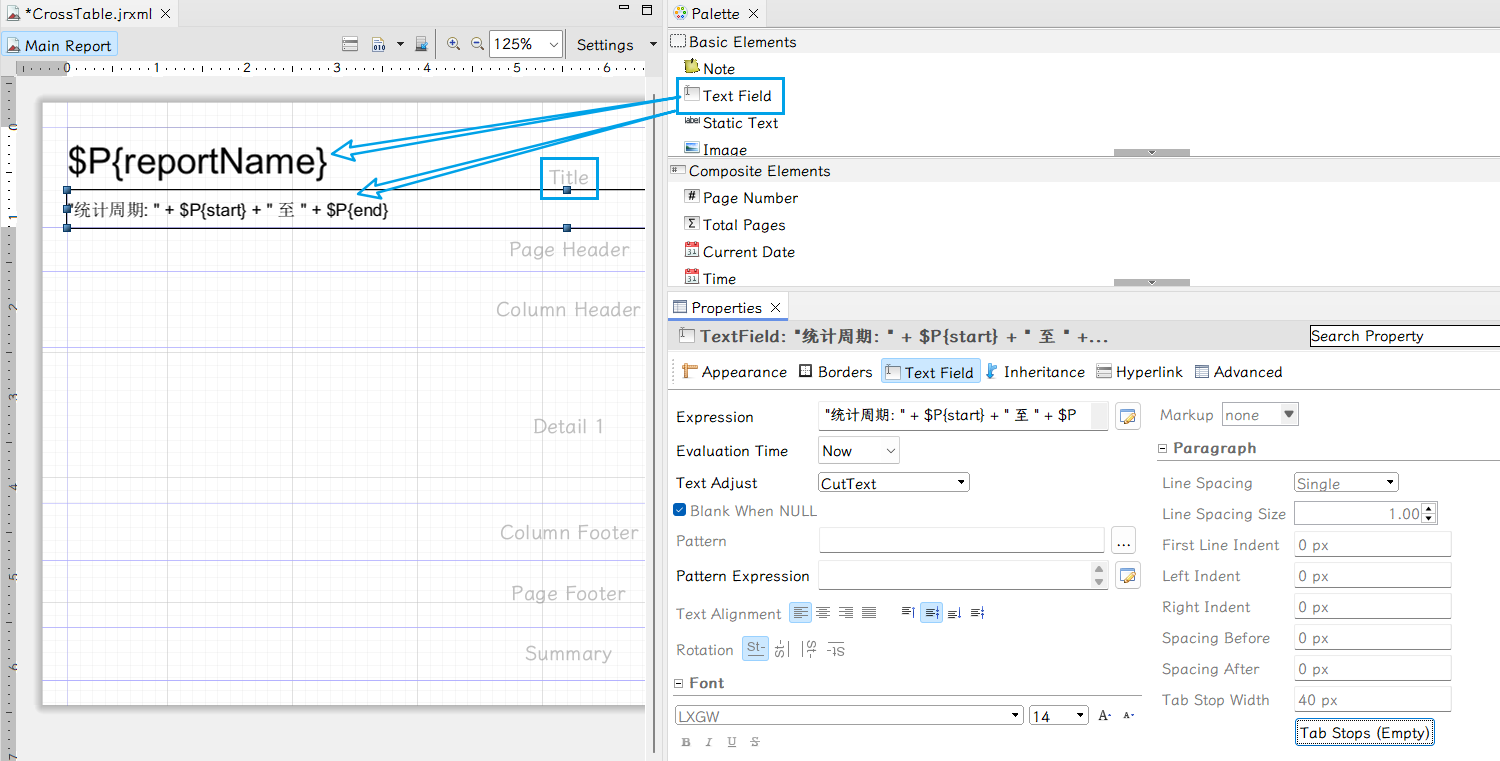Switch to the Appearance properties tab
Viewport: 1500px width, 761px height.
(734, 371)
